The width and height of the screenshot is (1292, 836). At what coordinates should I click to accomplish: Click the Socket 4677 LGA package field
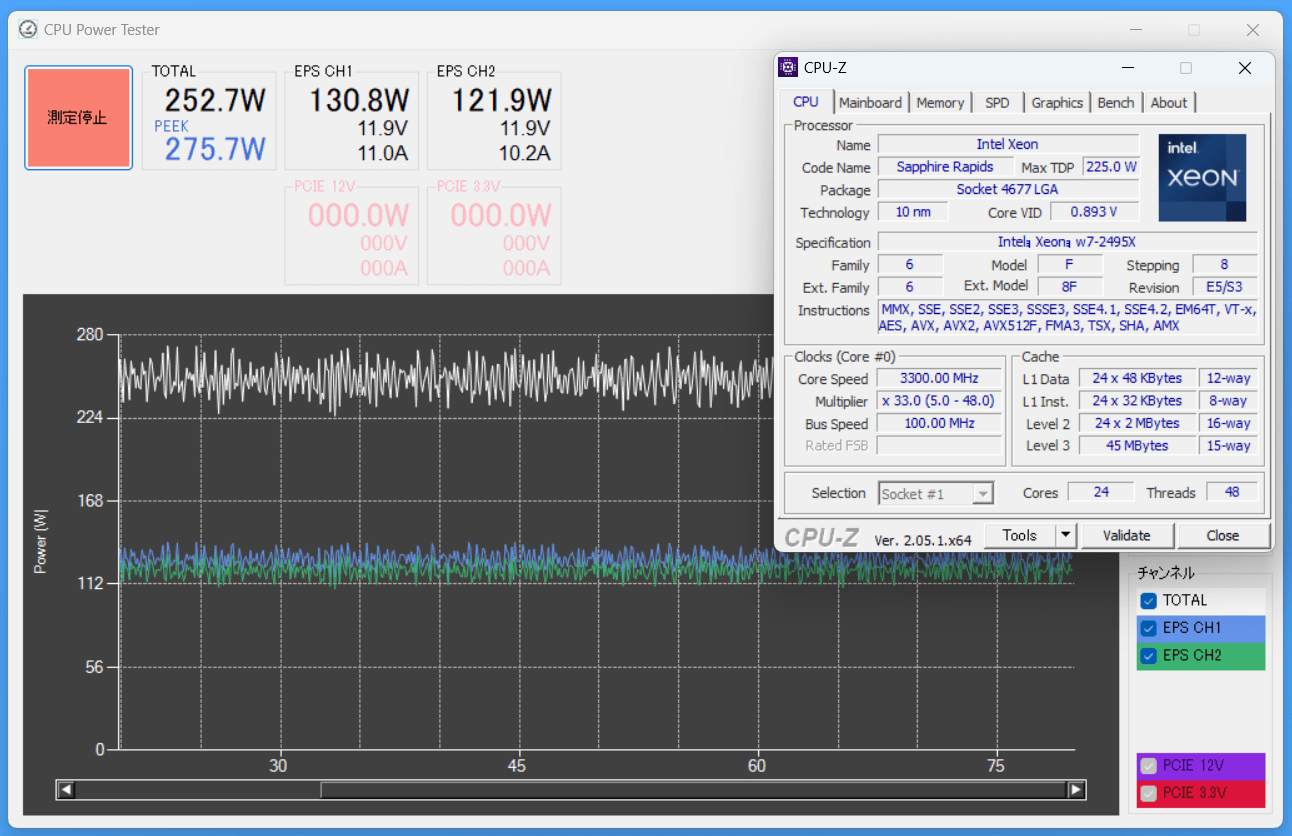point(1008,189)
